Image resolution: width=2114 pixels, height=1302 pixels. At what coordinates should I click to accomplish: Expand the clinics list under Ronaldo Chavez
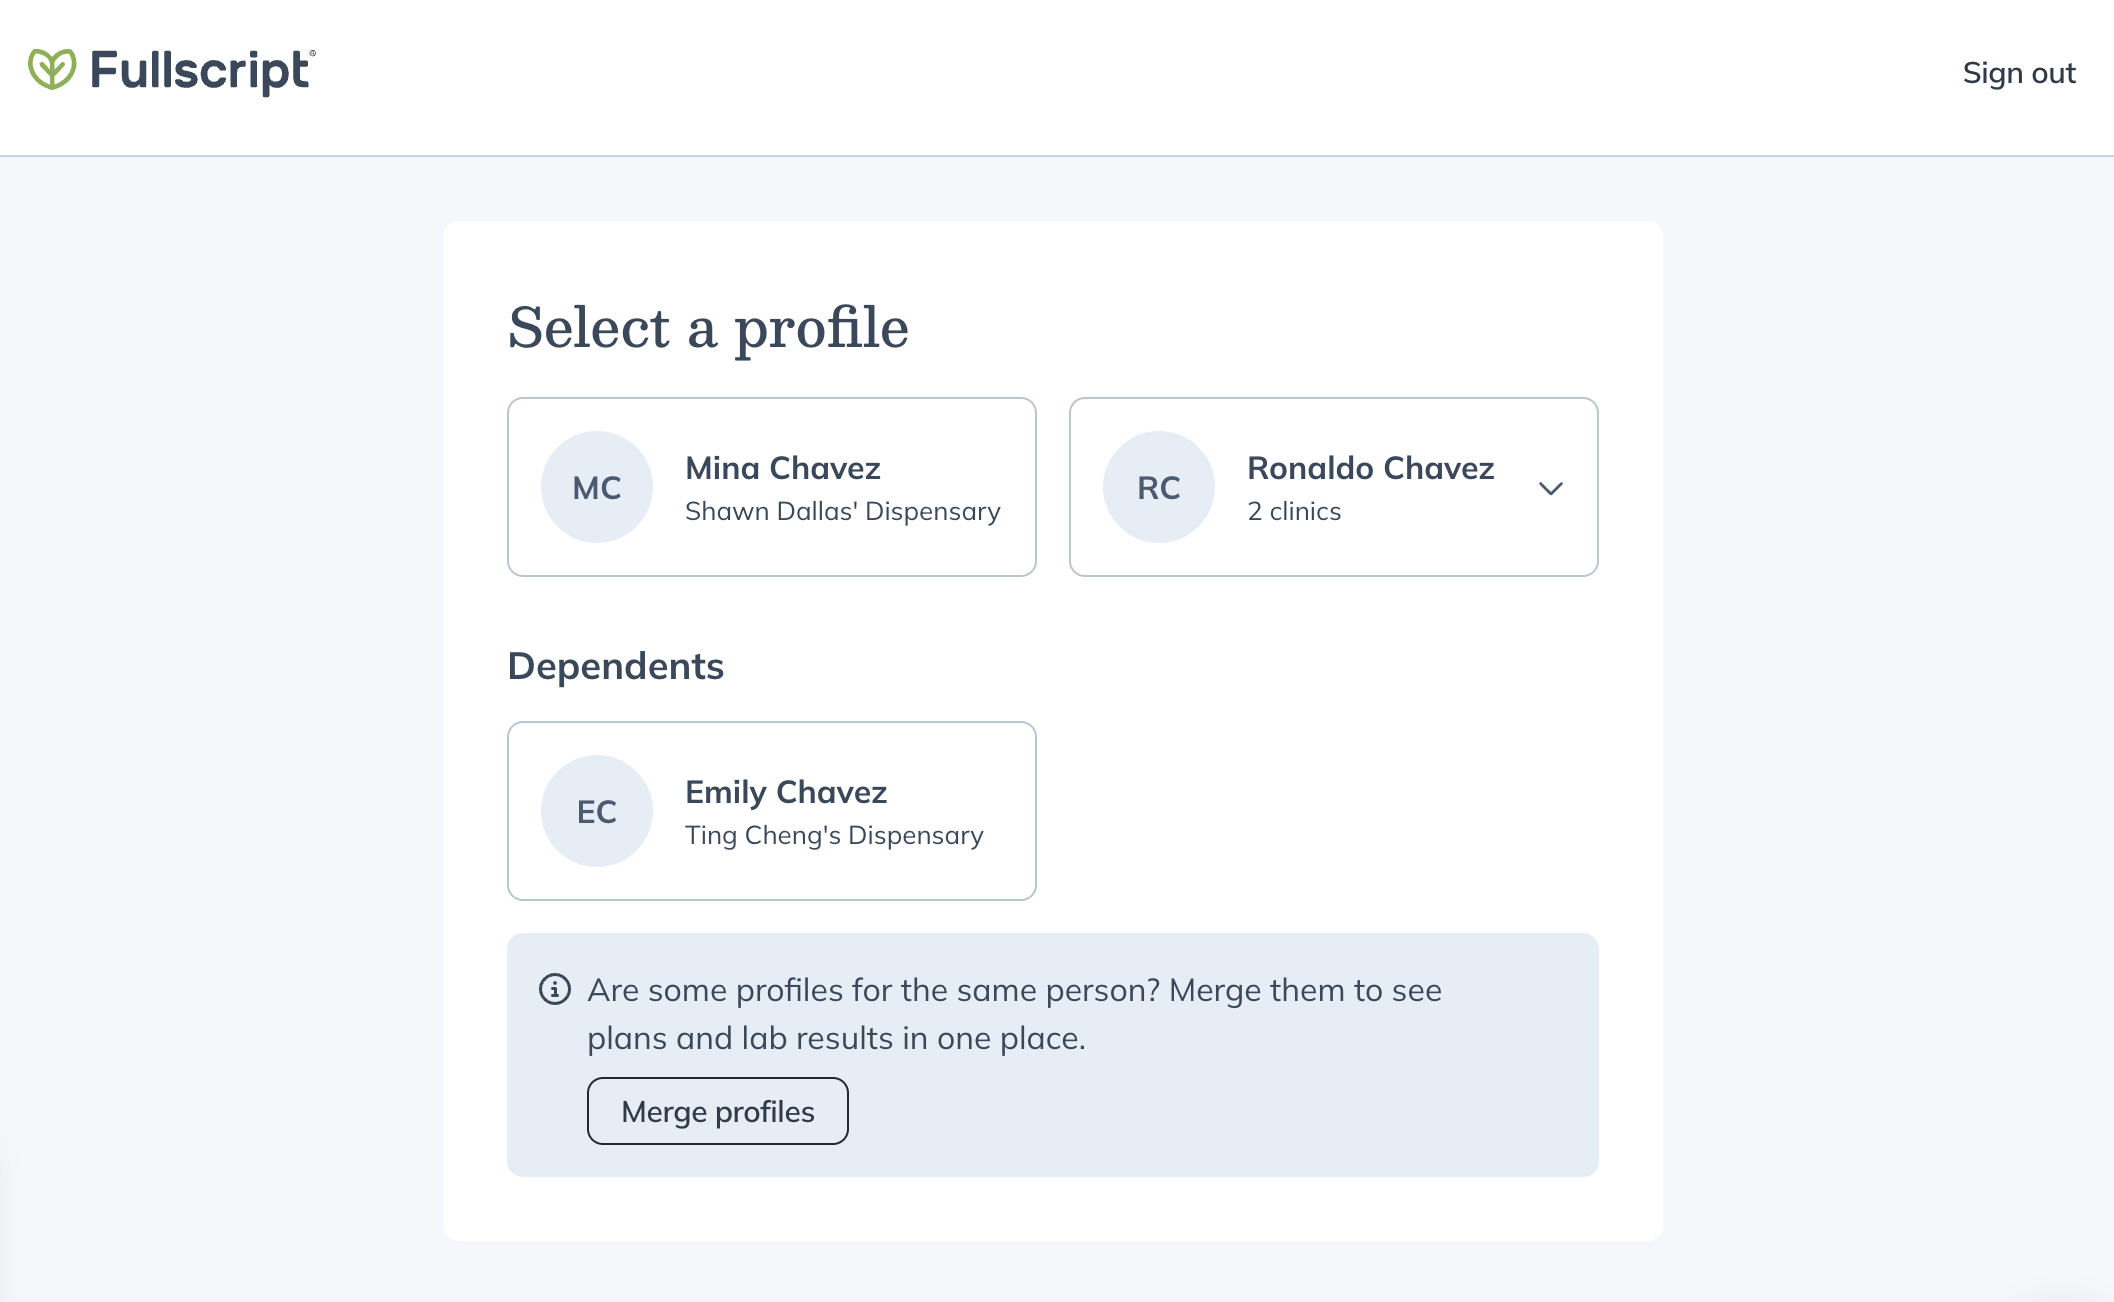tap(1551, 489)
